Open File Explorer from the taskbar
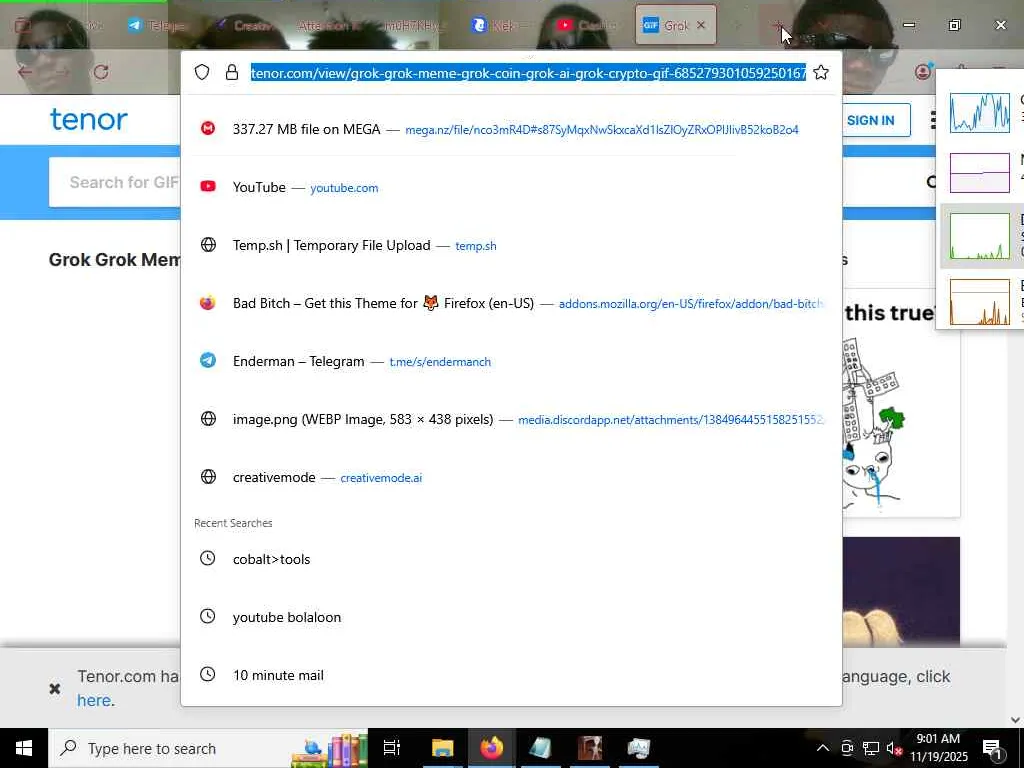Viewport: 1024px width, 768px height. click(x=442, y=748)
